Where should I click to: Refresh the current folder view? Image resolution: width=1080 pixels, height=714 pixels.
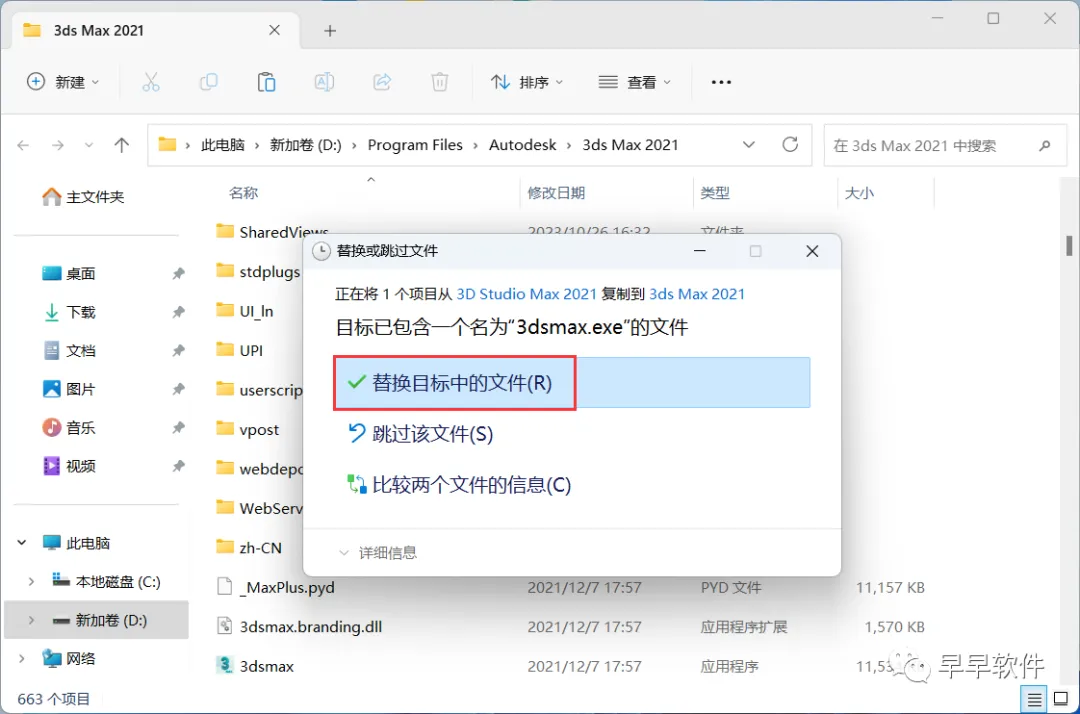(x=790, y=145)
